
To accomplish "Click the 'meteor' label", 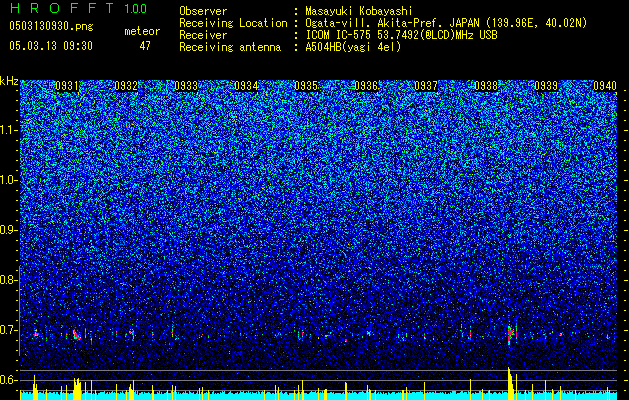I will tap(142, 31).
